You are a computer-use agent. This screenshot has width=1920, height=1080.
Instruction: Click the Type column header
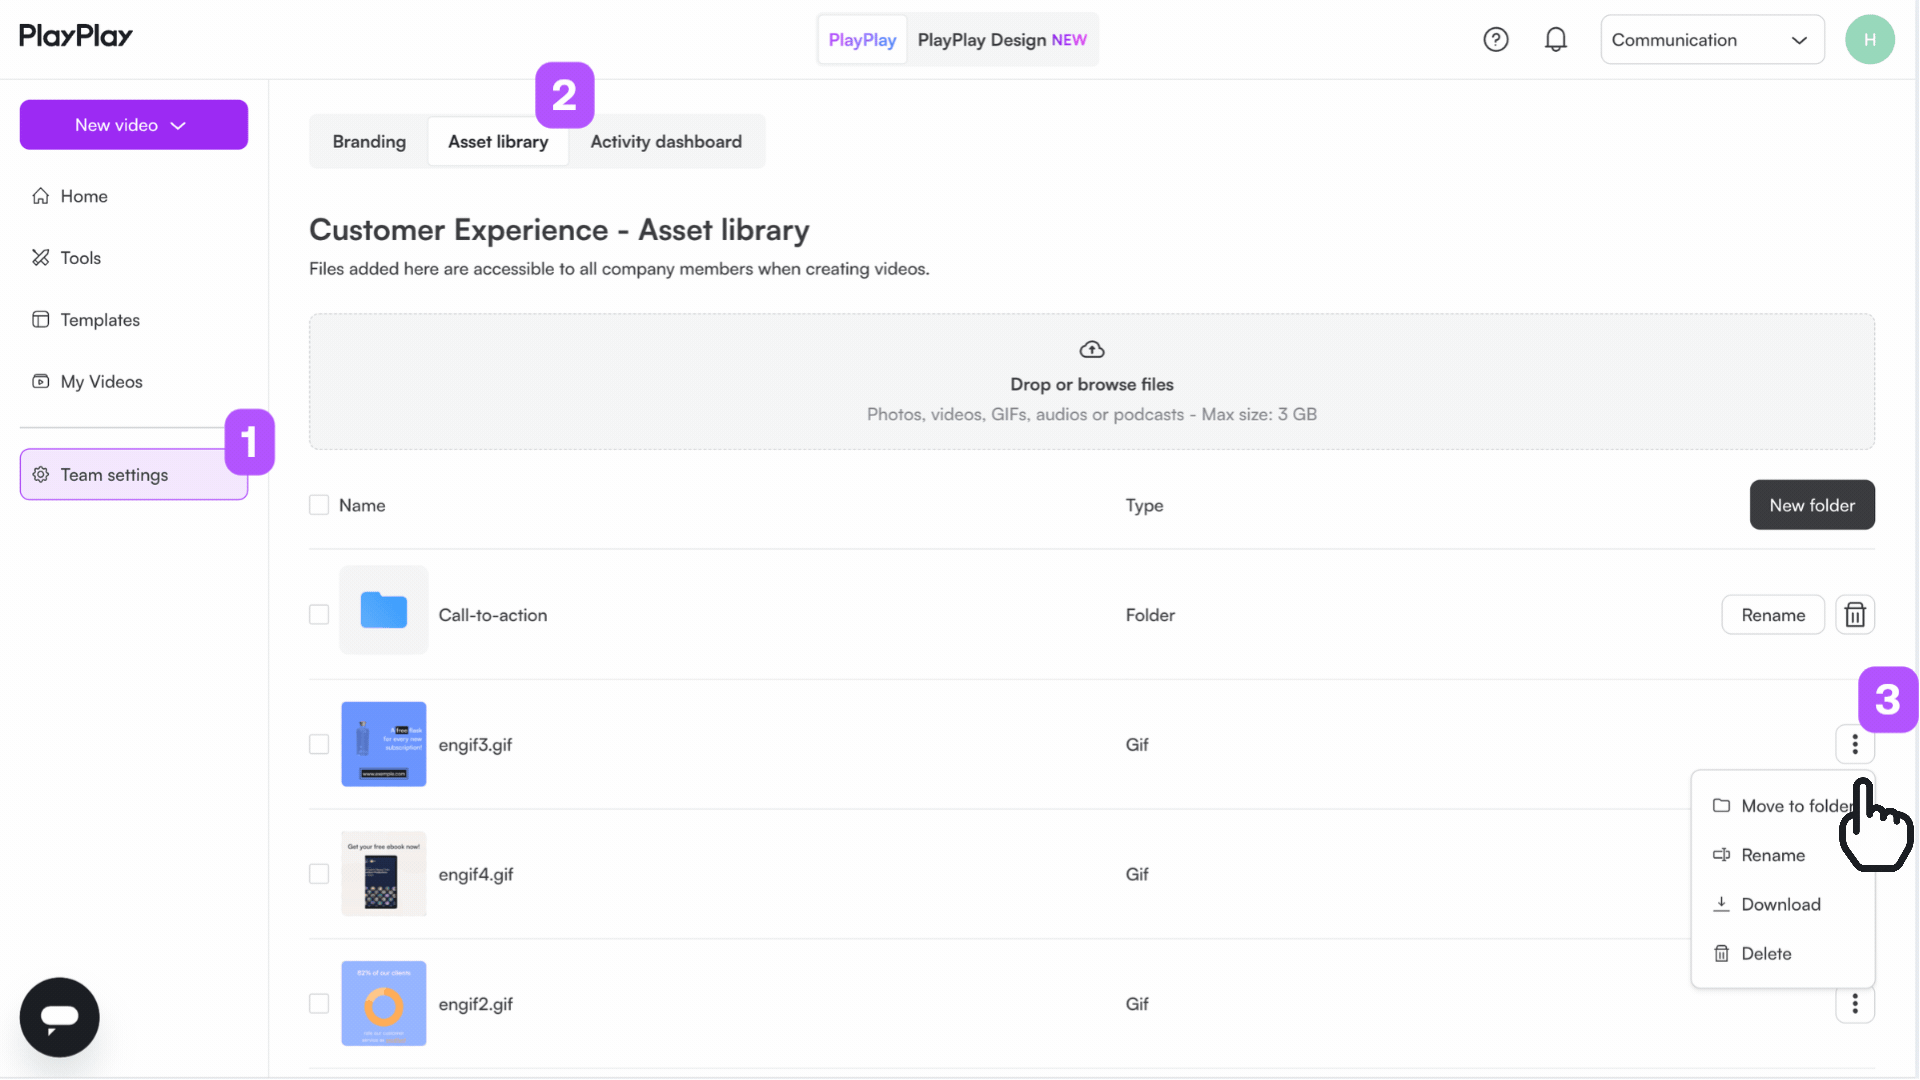tap(1144, 506)
